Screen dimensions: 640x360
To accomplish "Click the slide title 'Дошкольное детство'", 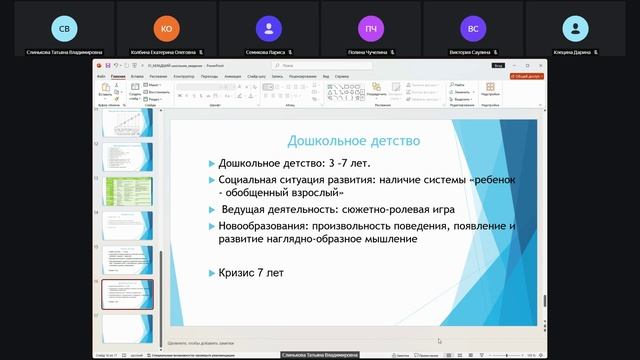I will (x=354, y=141).
